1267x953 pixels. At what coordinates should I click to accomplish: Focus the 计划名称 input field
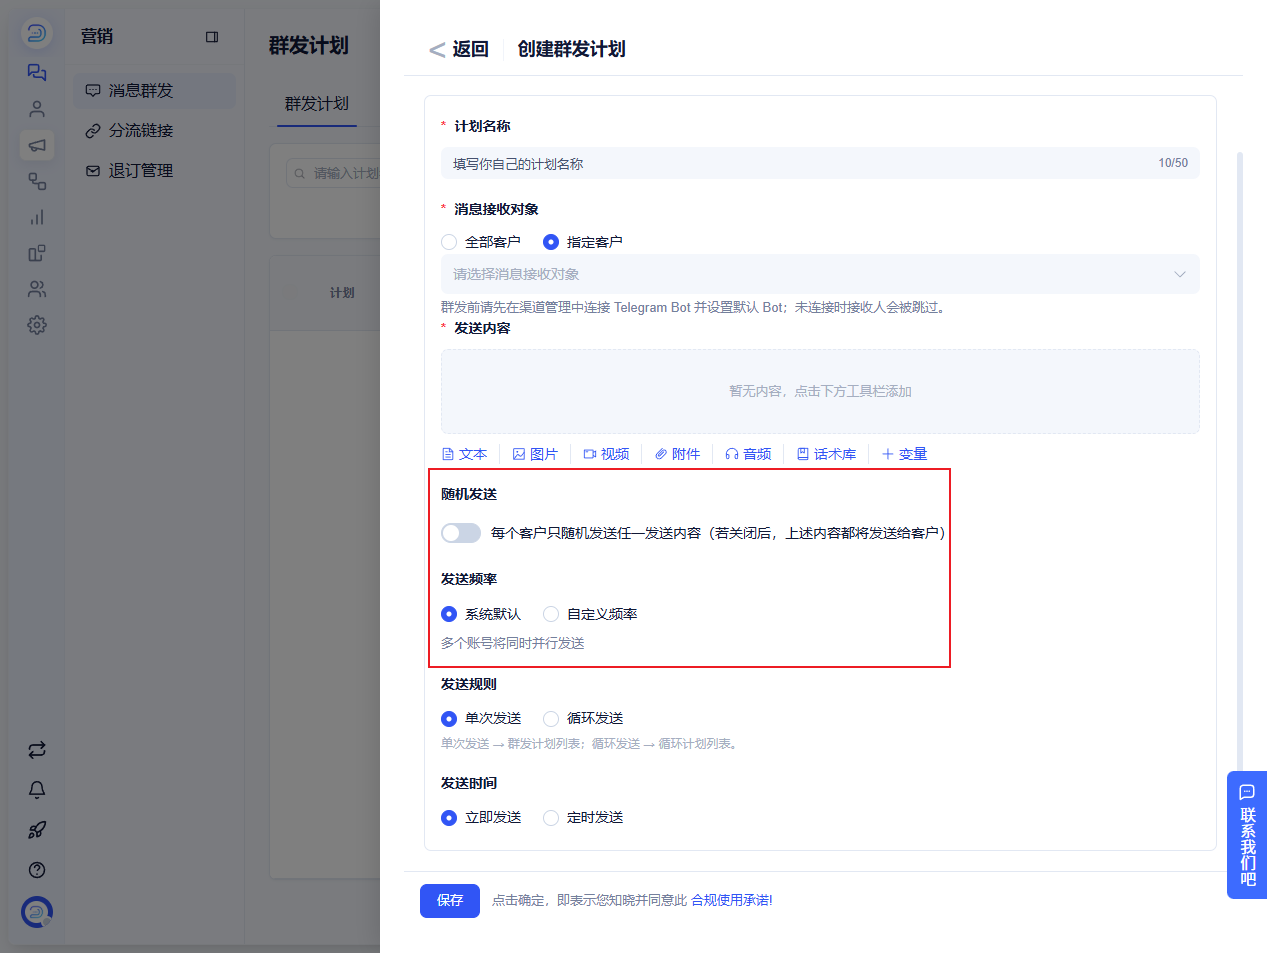tap(820, 163)
